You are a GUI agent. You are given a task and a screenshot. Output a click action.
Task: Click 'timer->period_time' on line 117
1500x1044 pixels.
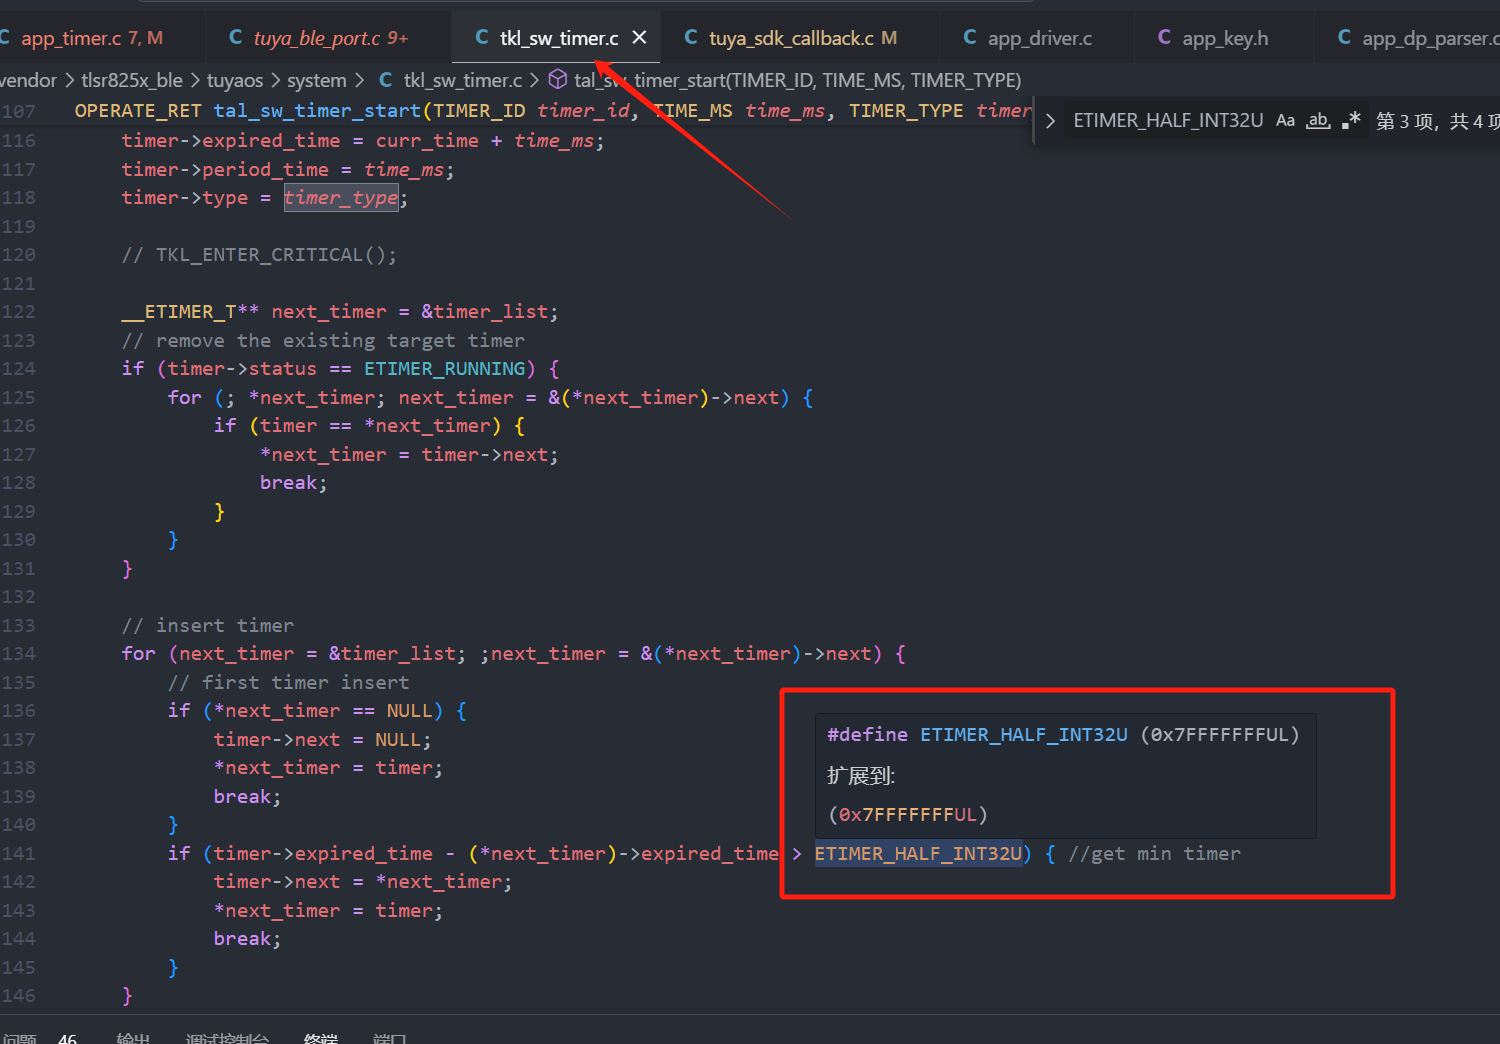[225, 170]
